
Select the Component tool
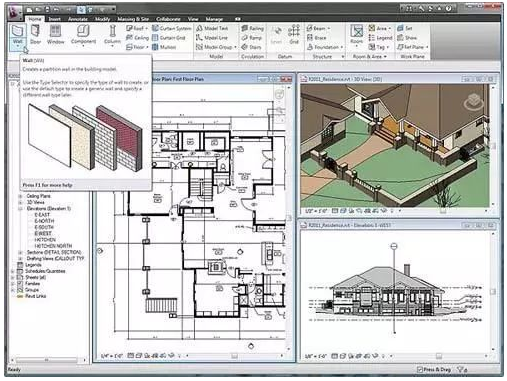point(83,35)
